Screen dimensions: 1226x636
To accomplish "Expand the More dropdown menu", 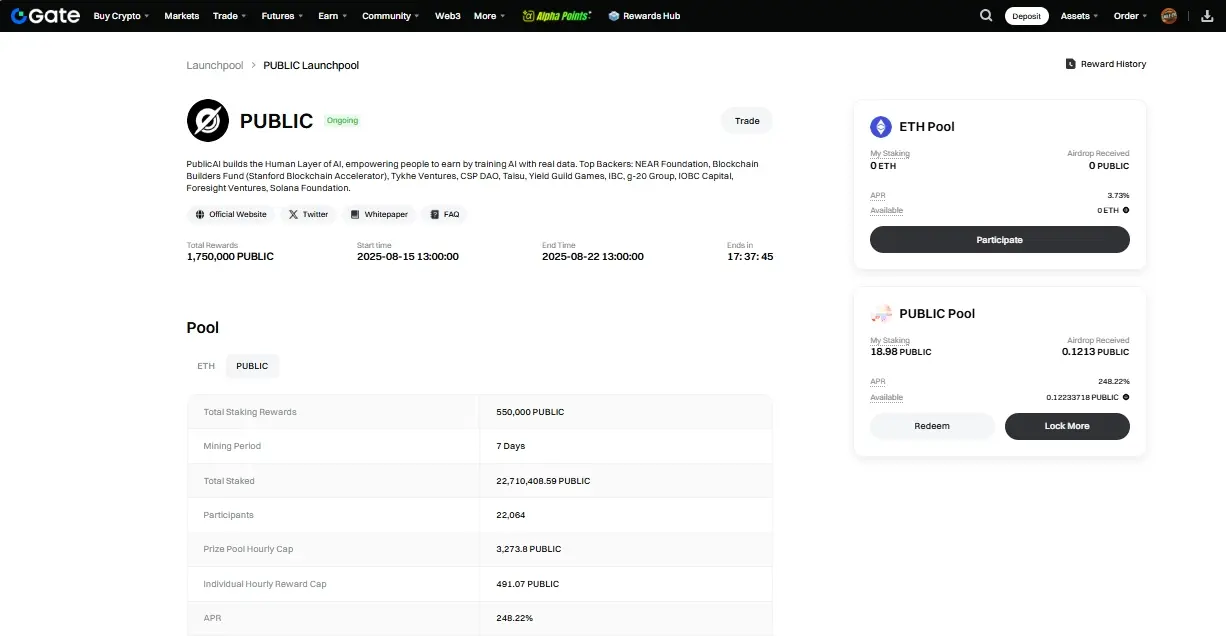I will tap(490, 16).
